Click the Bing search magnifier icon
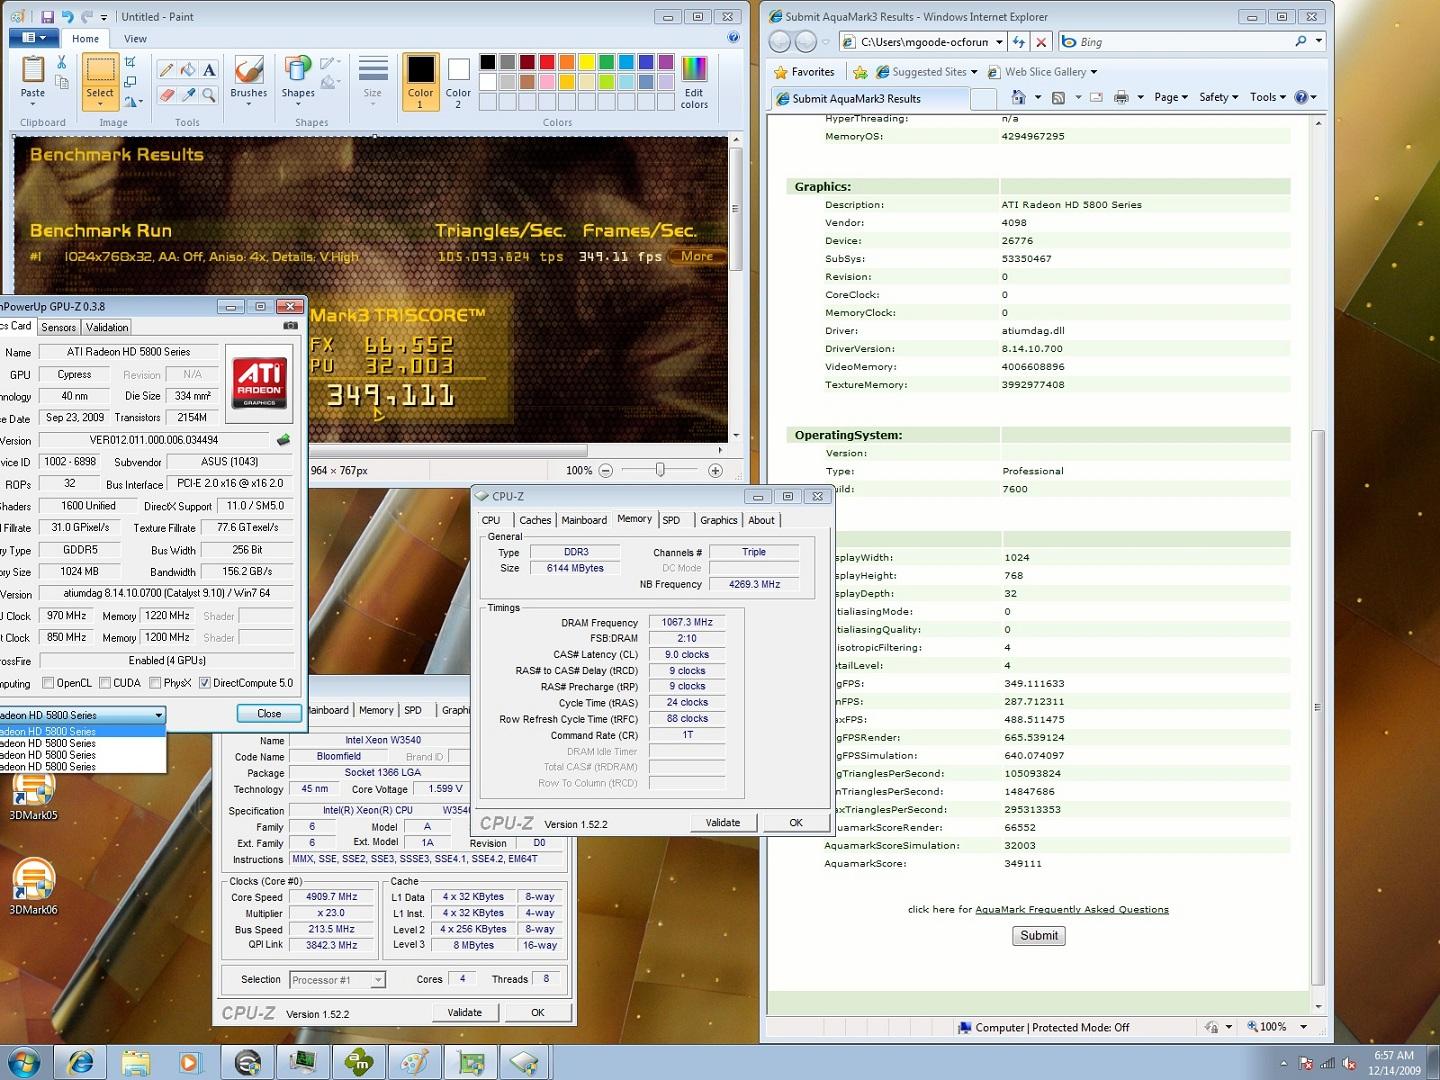Viewport: 1440px width, 1080px height. click(1301, 42)
